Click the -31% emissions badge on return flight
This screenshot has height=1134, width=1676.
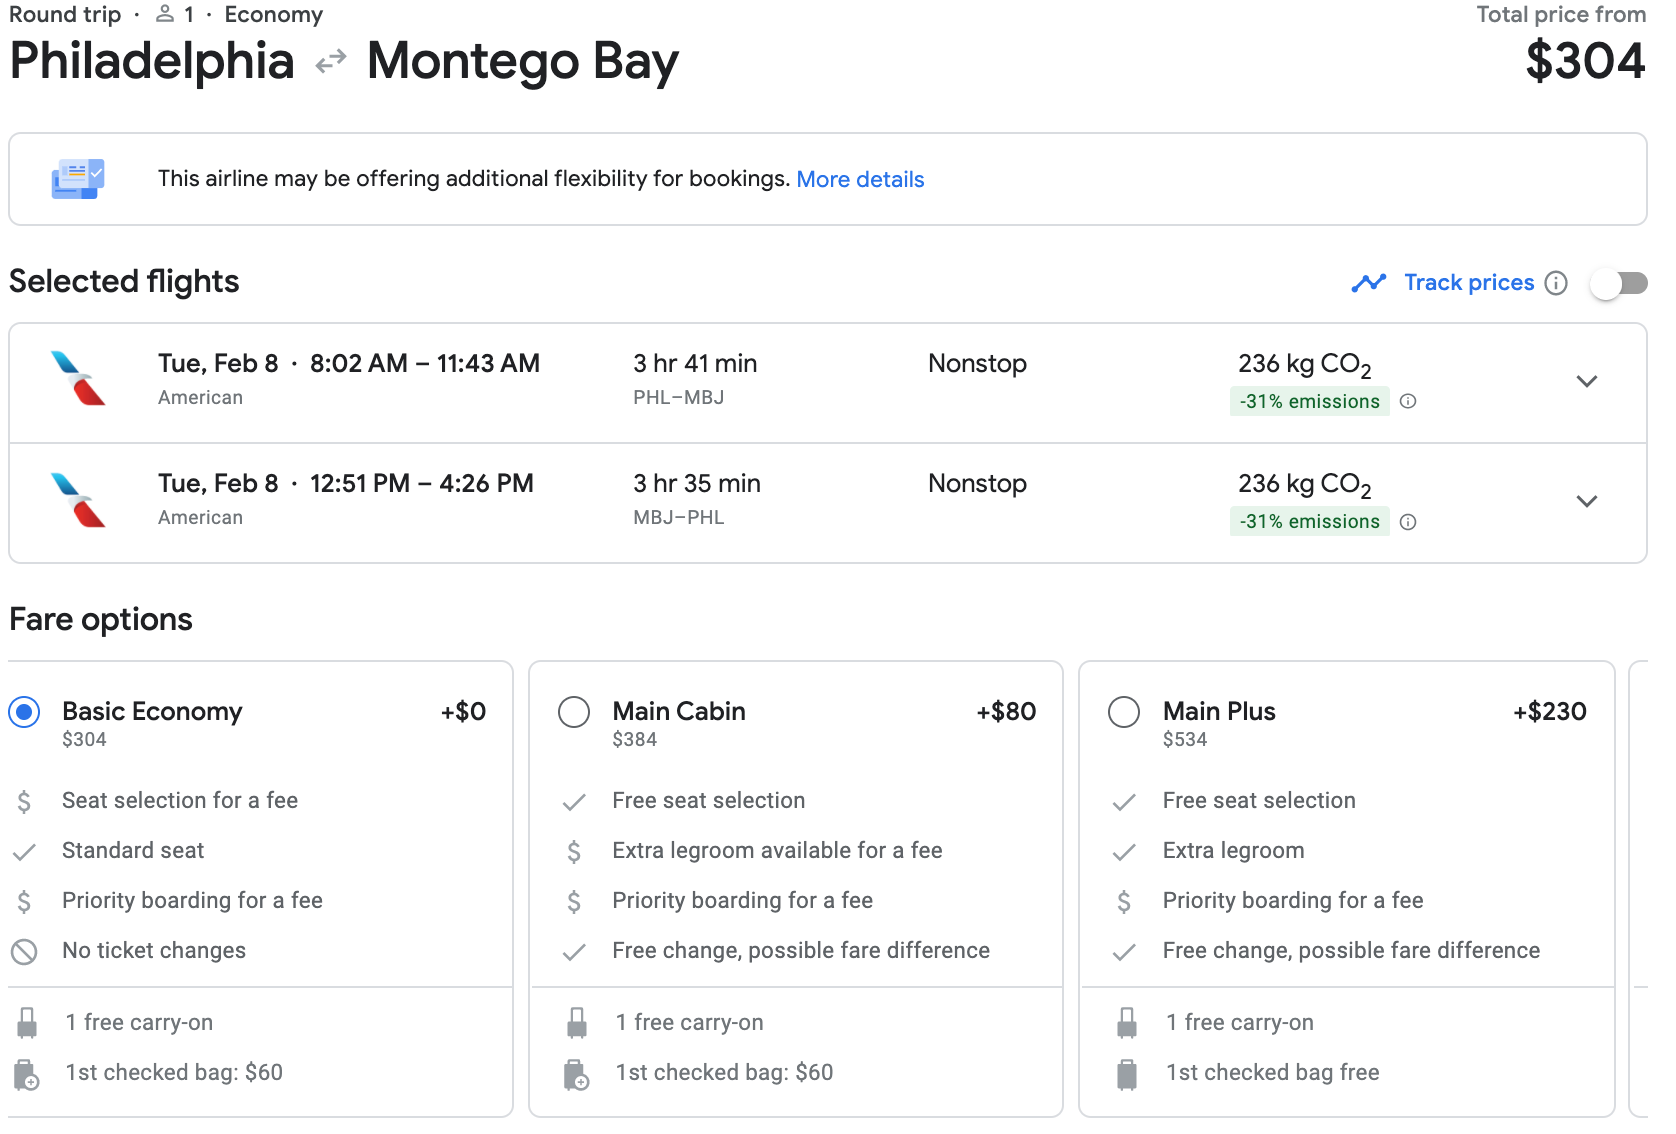1309,522
